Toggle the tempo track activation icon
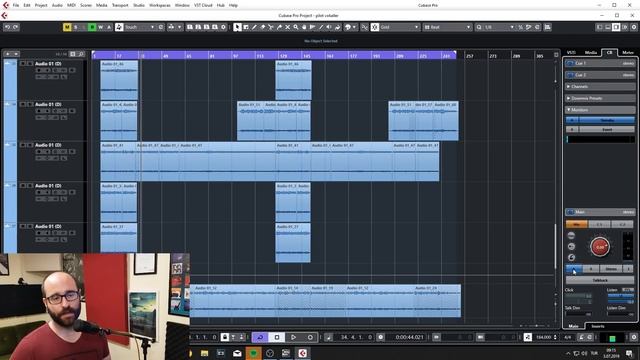This screenshot has height=360, width=640. tap(528, 337)
